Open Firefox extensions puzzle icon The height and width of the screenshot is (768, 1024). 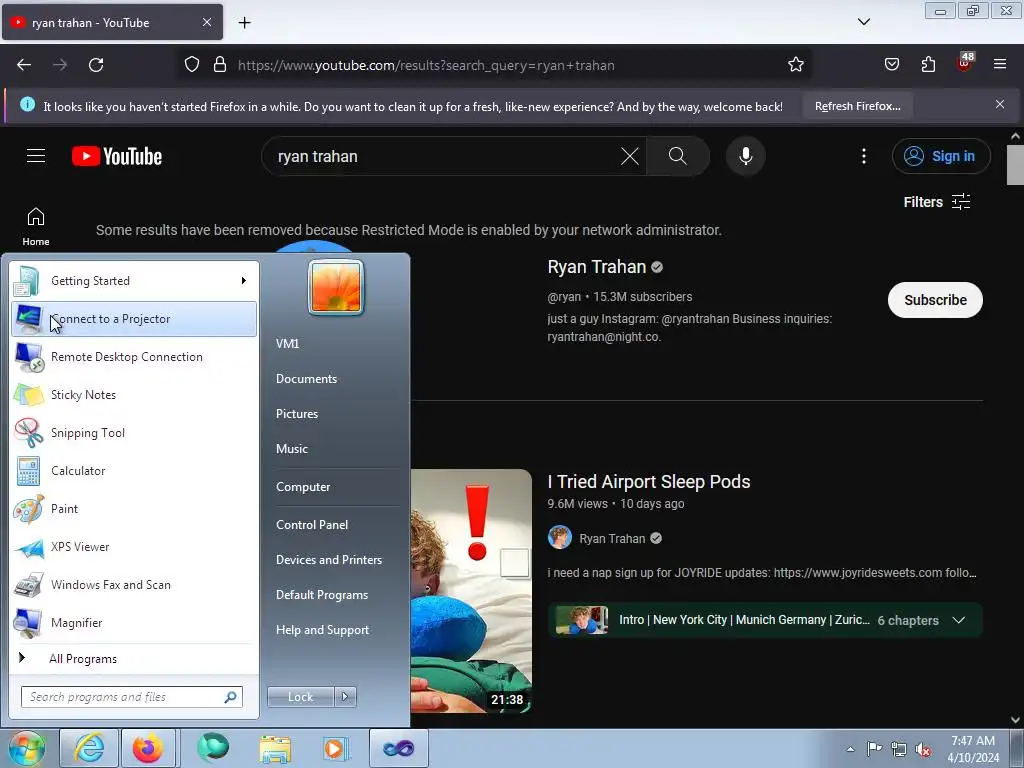928,65
